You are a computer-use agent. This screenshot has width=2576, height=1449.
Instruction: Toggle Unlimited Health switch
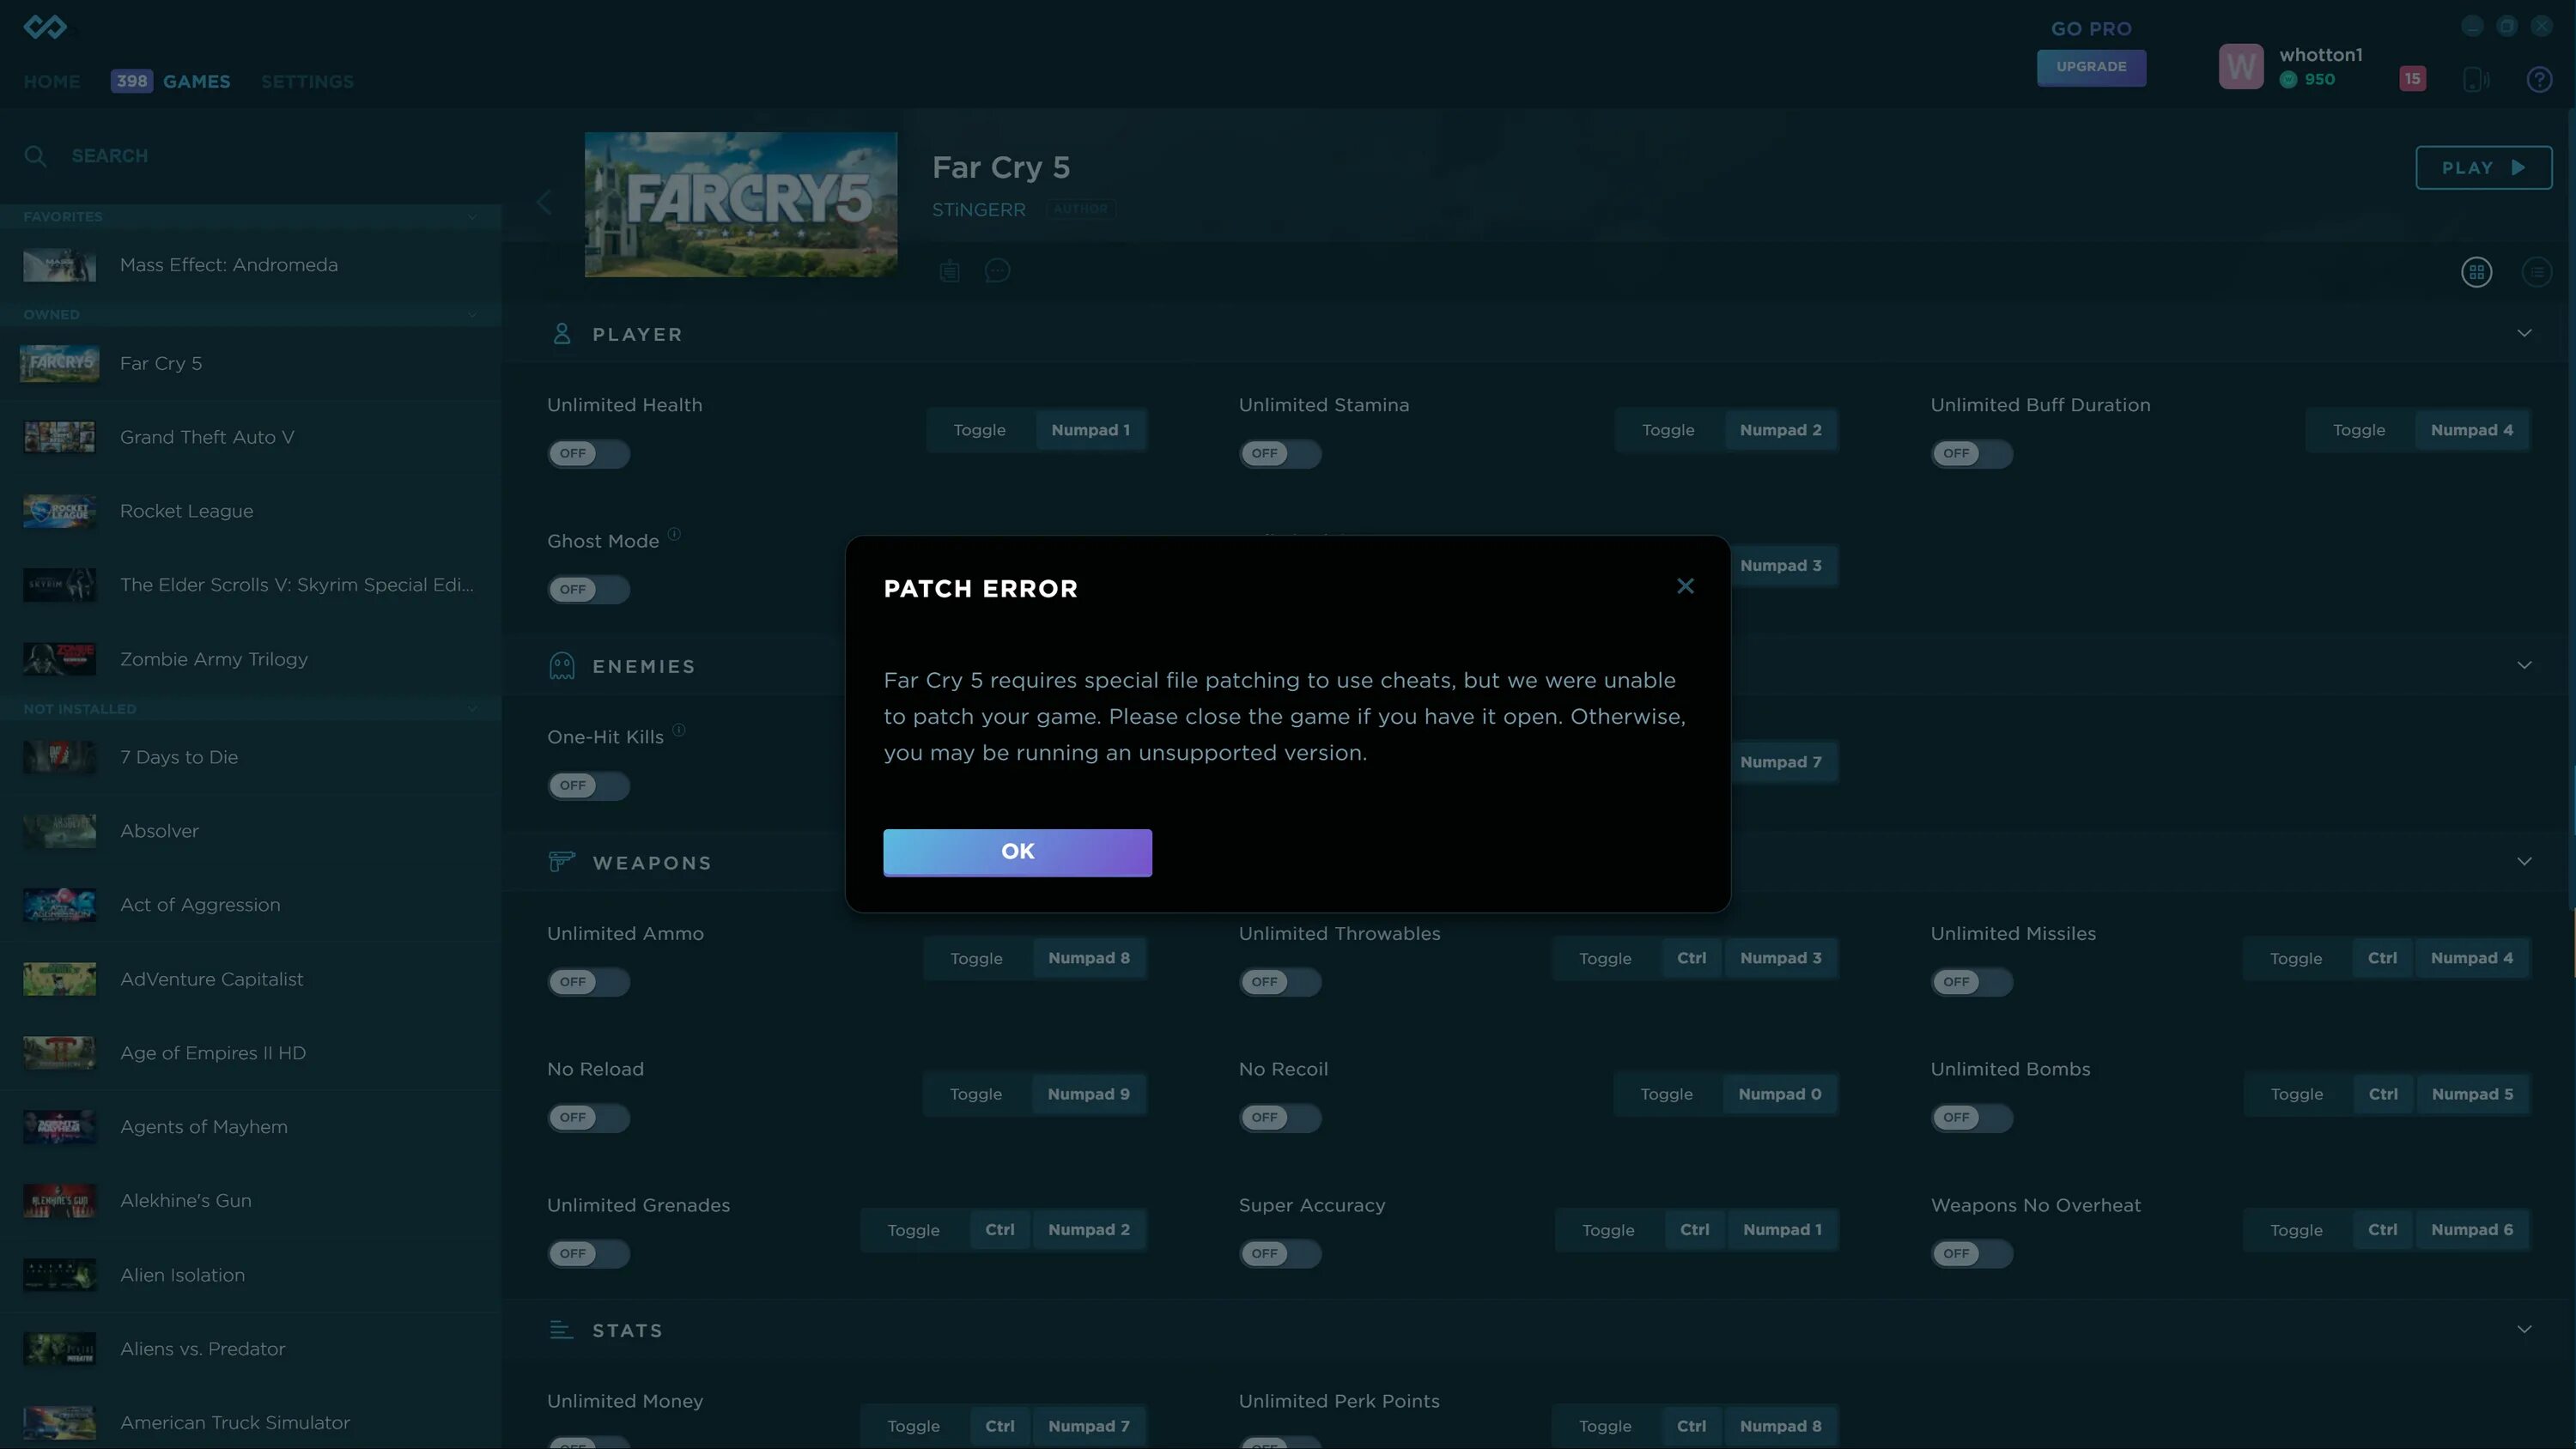[588, 454]
